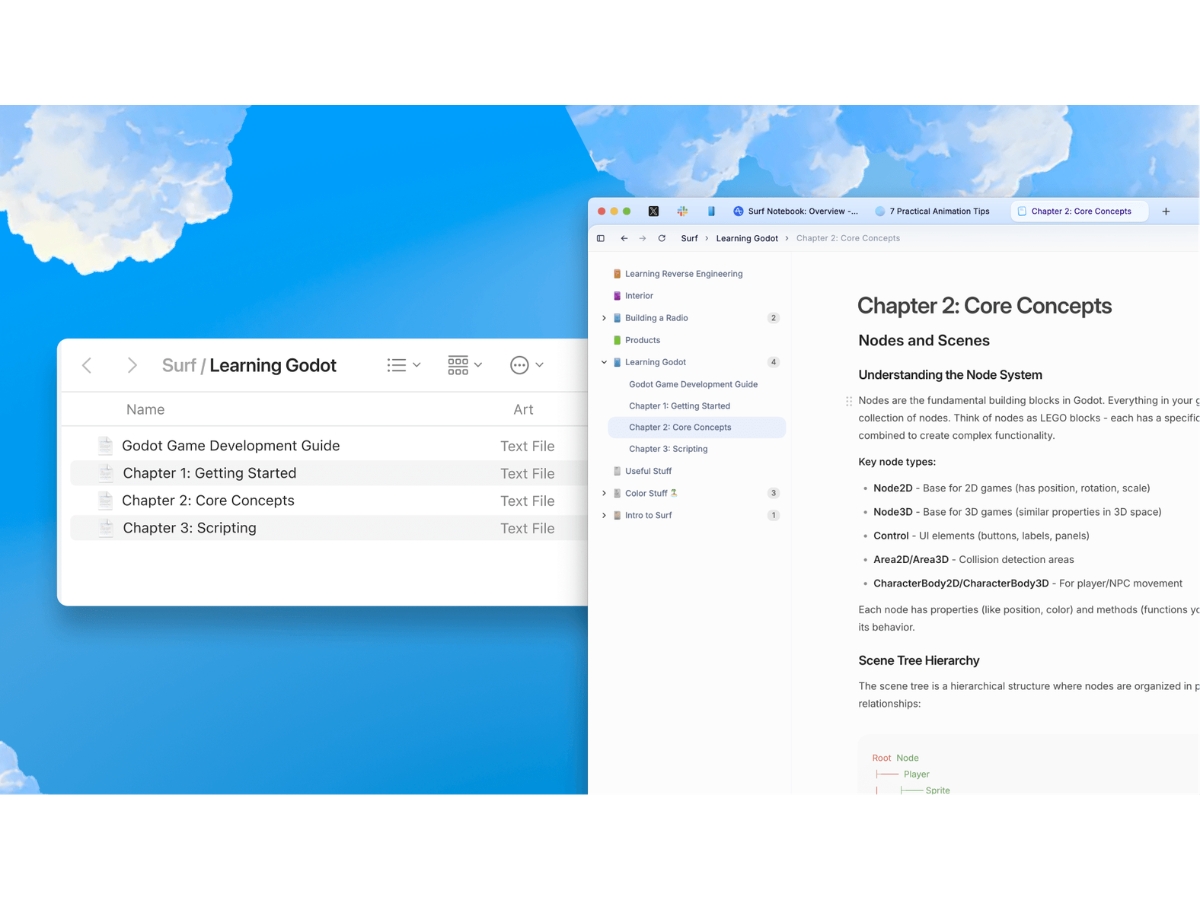Go forward in the Surf browser
Viewport: 1200px width, 900px height.
click(642, 238)
